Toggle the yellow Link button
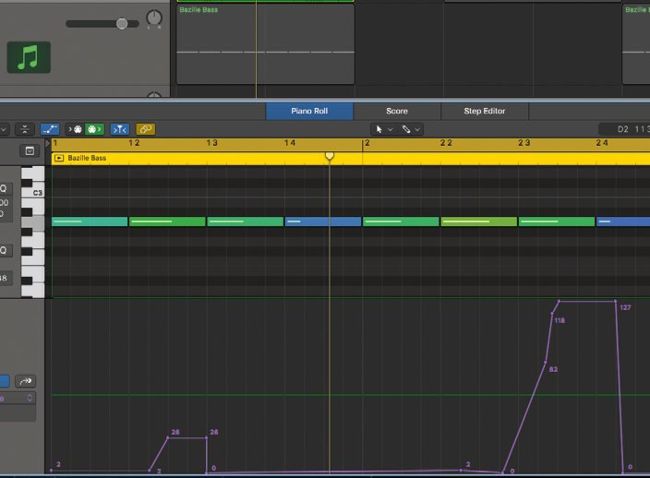Image resolution: width=650 pixels, height=478 pixels. [146, 129]
